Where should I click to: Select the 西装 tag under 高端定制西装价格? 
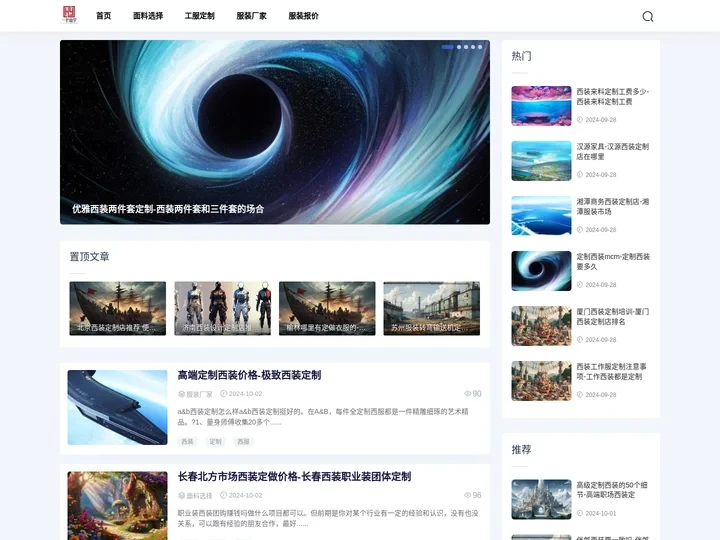187,441
